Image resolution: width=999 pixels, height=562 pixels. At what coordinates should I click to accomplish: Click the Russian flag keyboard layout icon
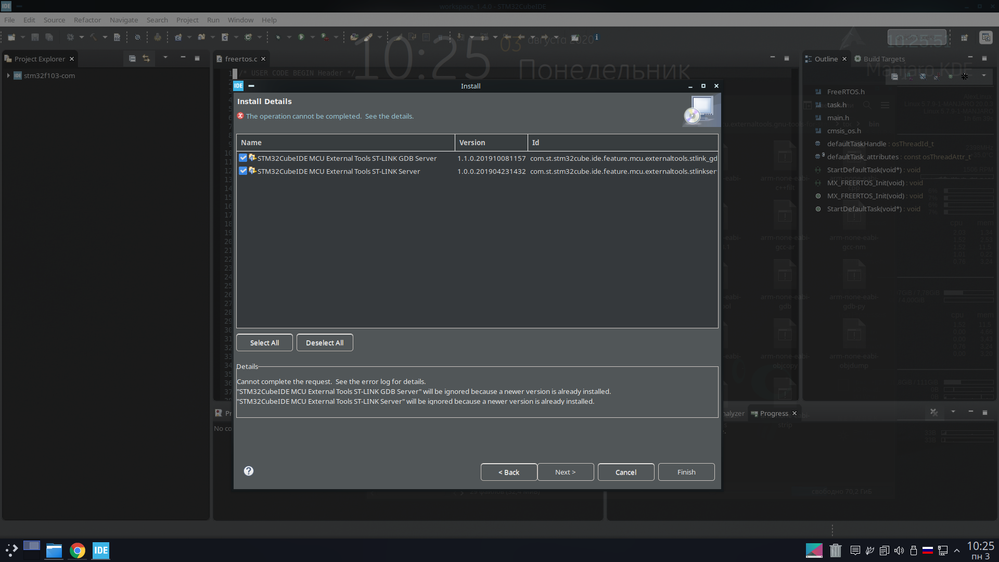928,551
